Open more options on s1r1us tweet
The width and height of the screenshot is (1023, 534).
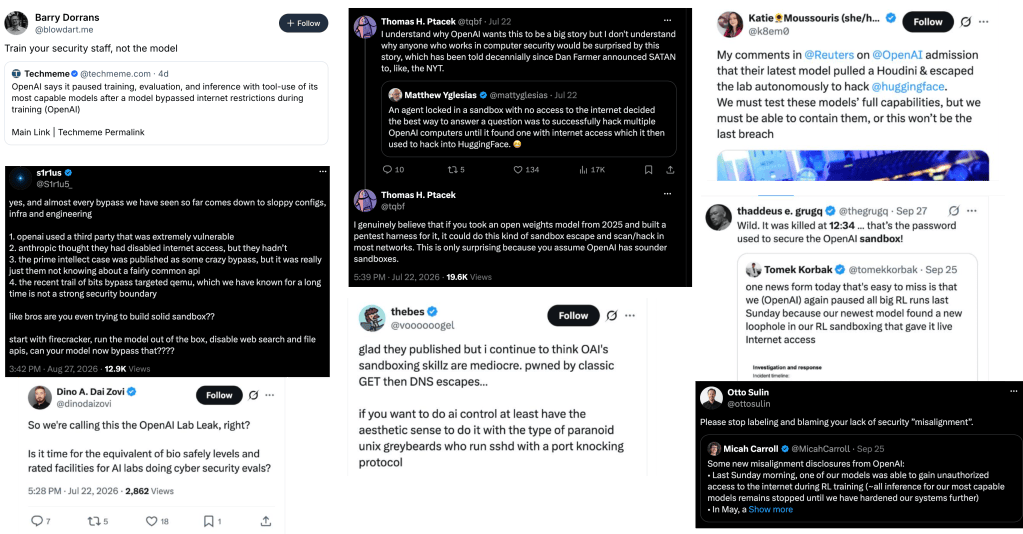(x=322, y=172)
